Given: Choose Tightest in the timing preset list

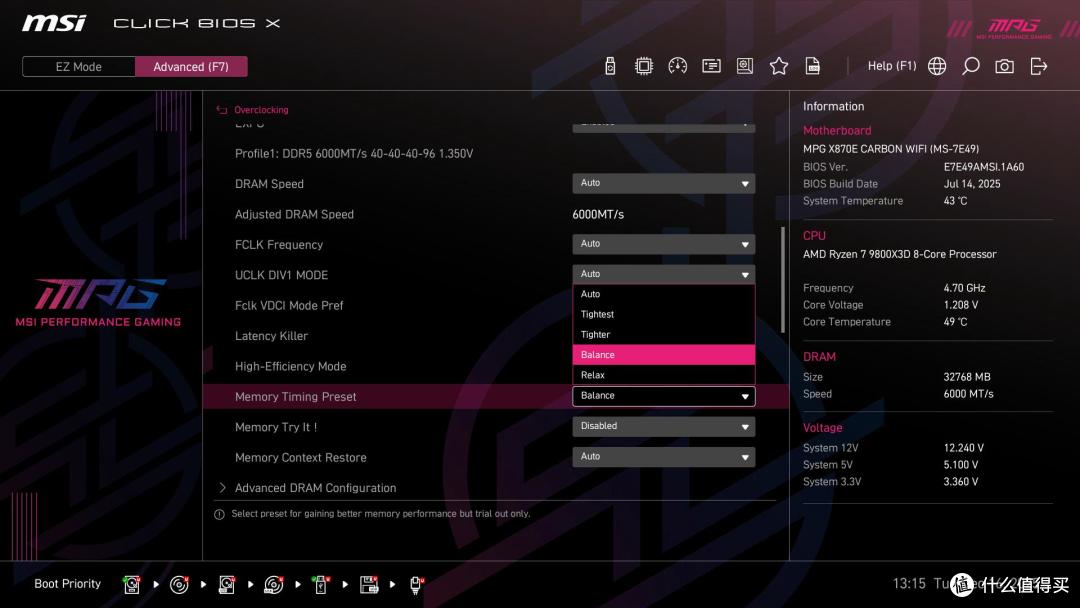Looking at the screenshot, I should (x=663, y=314).
